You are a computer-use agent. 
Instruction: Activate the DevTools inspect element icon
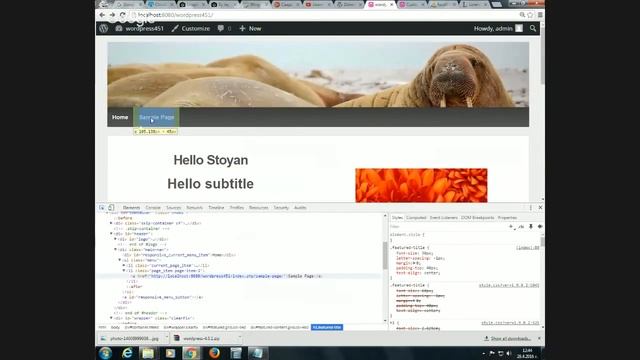point(102,207)
